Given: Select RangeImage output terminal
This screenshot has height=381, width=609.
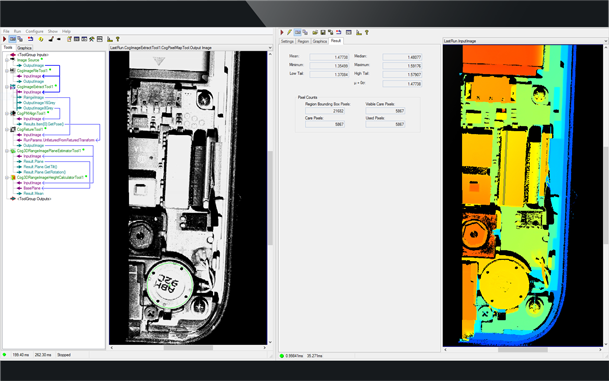Looking at the screenshot, I should (33, 97).
